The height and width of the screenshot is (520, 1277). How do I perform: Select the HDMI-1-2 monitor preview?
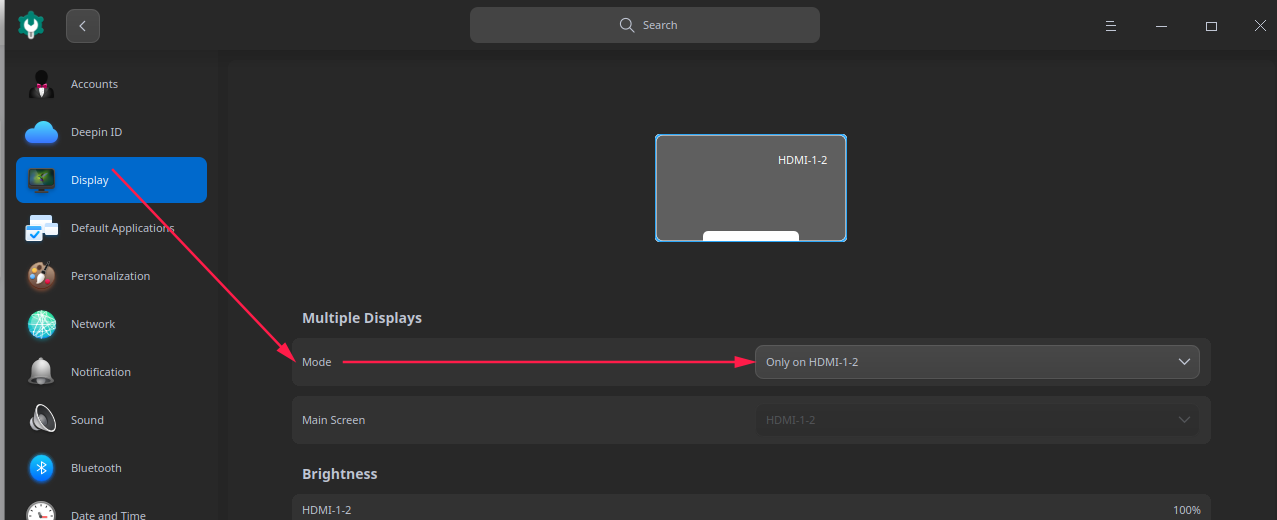751,188
